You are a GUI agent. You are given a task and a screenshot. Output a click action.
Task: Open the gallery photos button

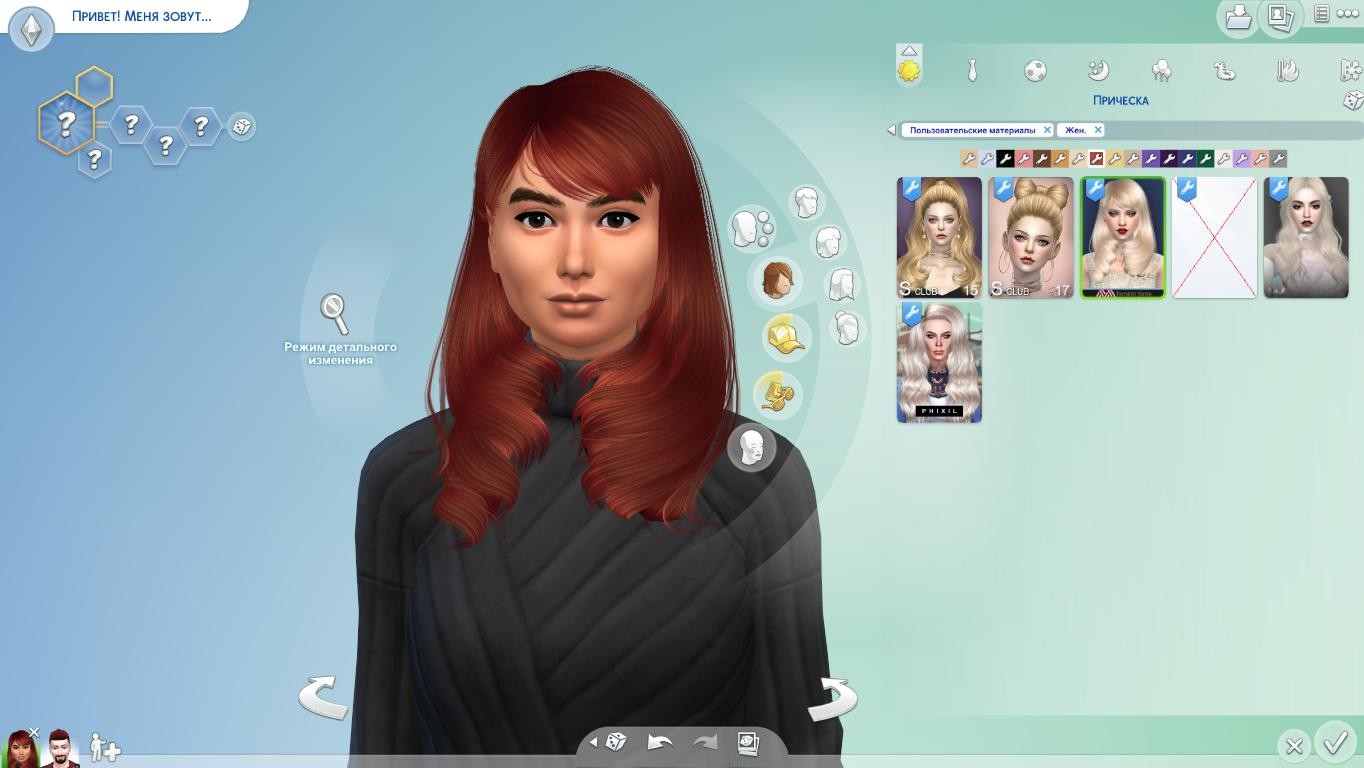point(1279,17)
